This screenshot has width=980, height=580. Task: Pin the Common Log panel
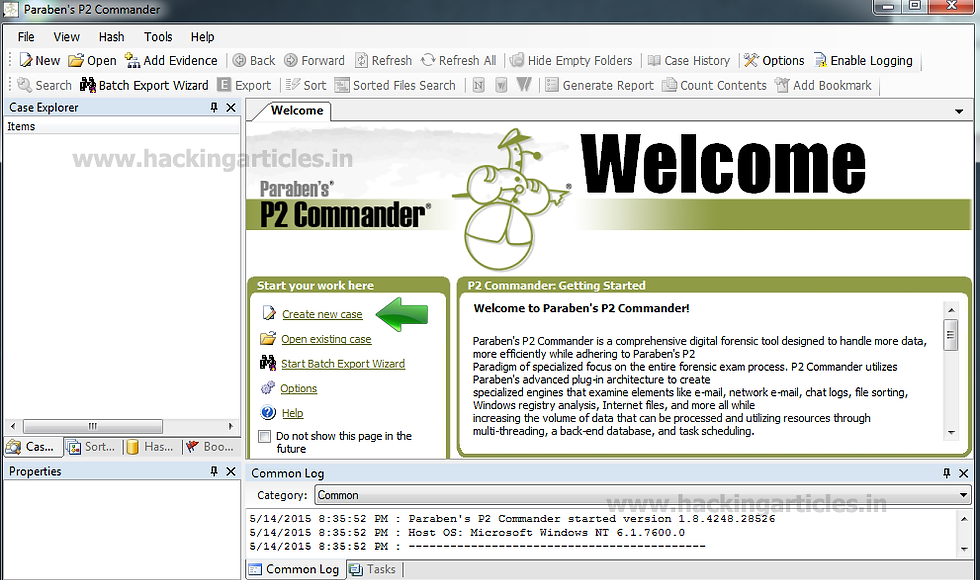point(946,473)
